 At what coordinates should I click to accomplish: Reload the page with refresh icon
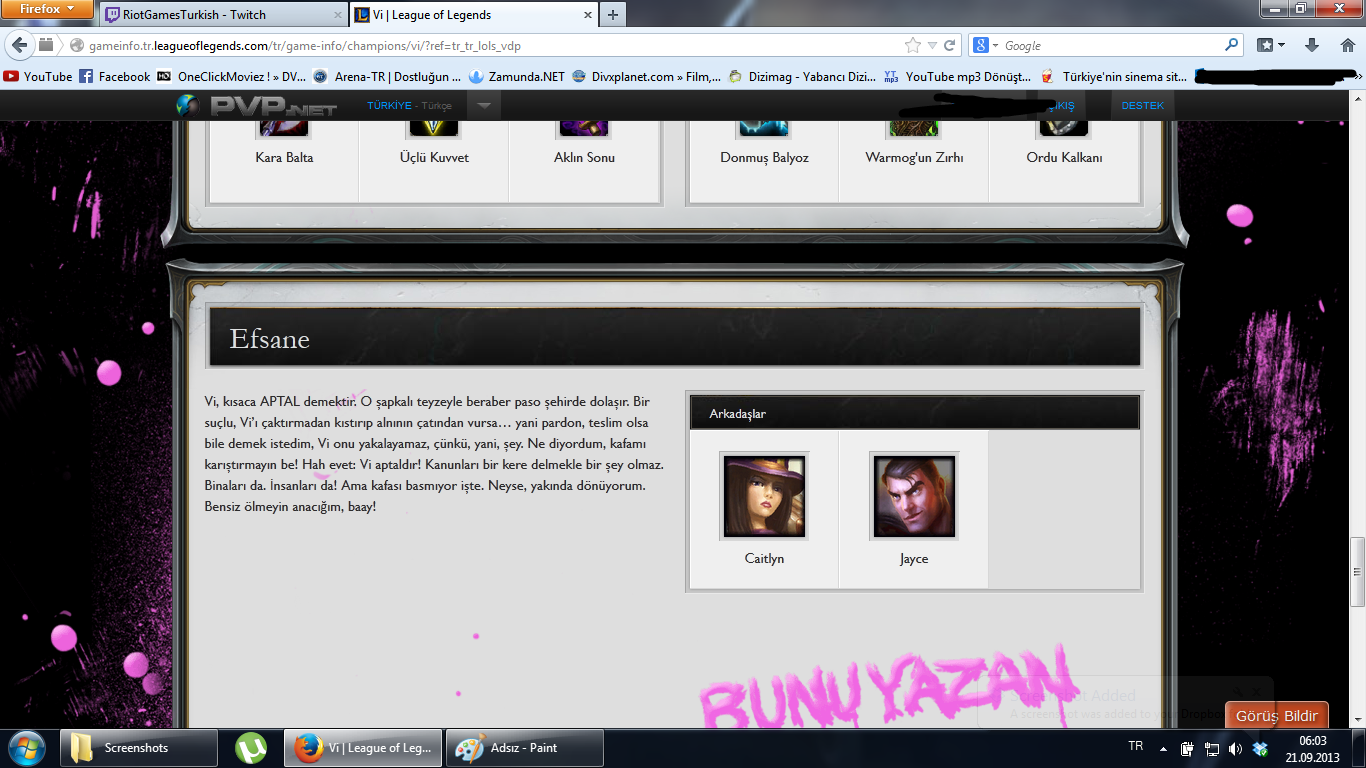[x=950, y=45]
